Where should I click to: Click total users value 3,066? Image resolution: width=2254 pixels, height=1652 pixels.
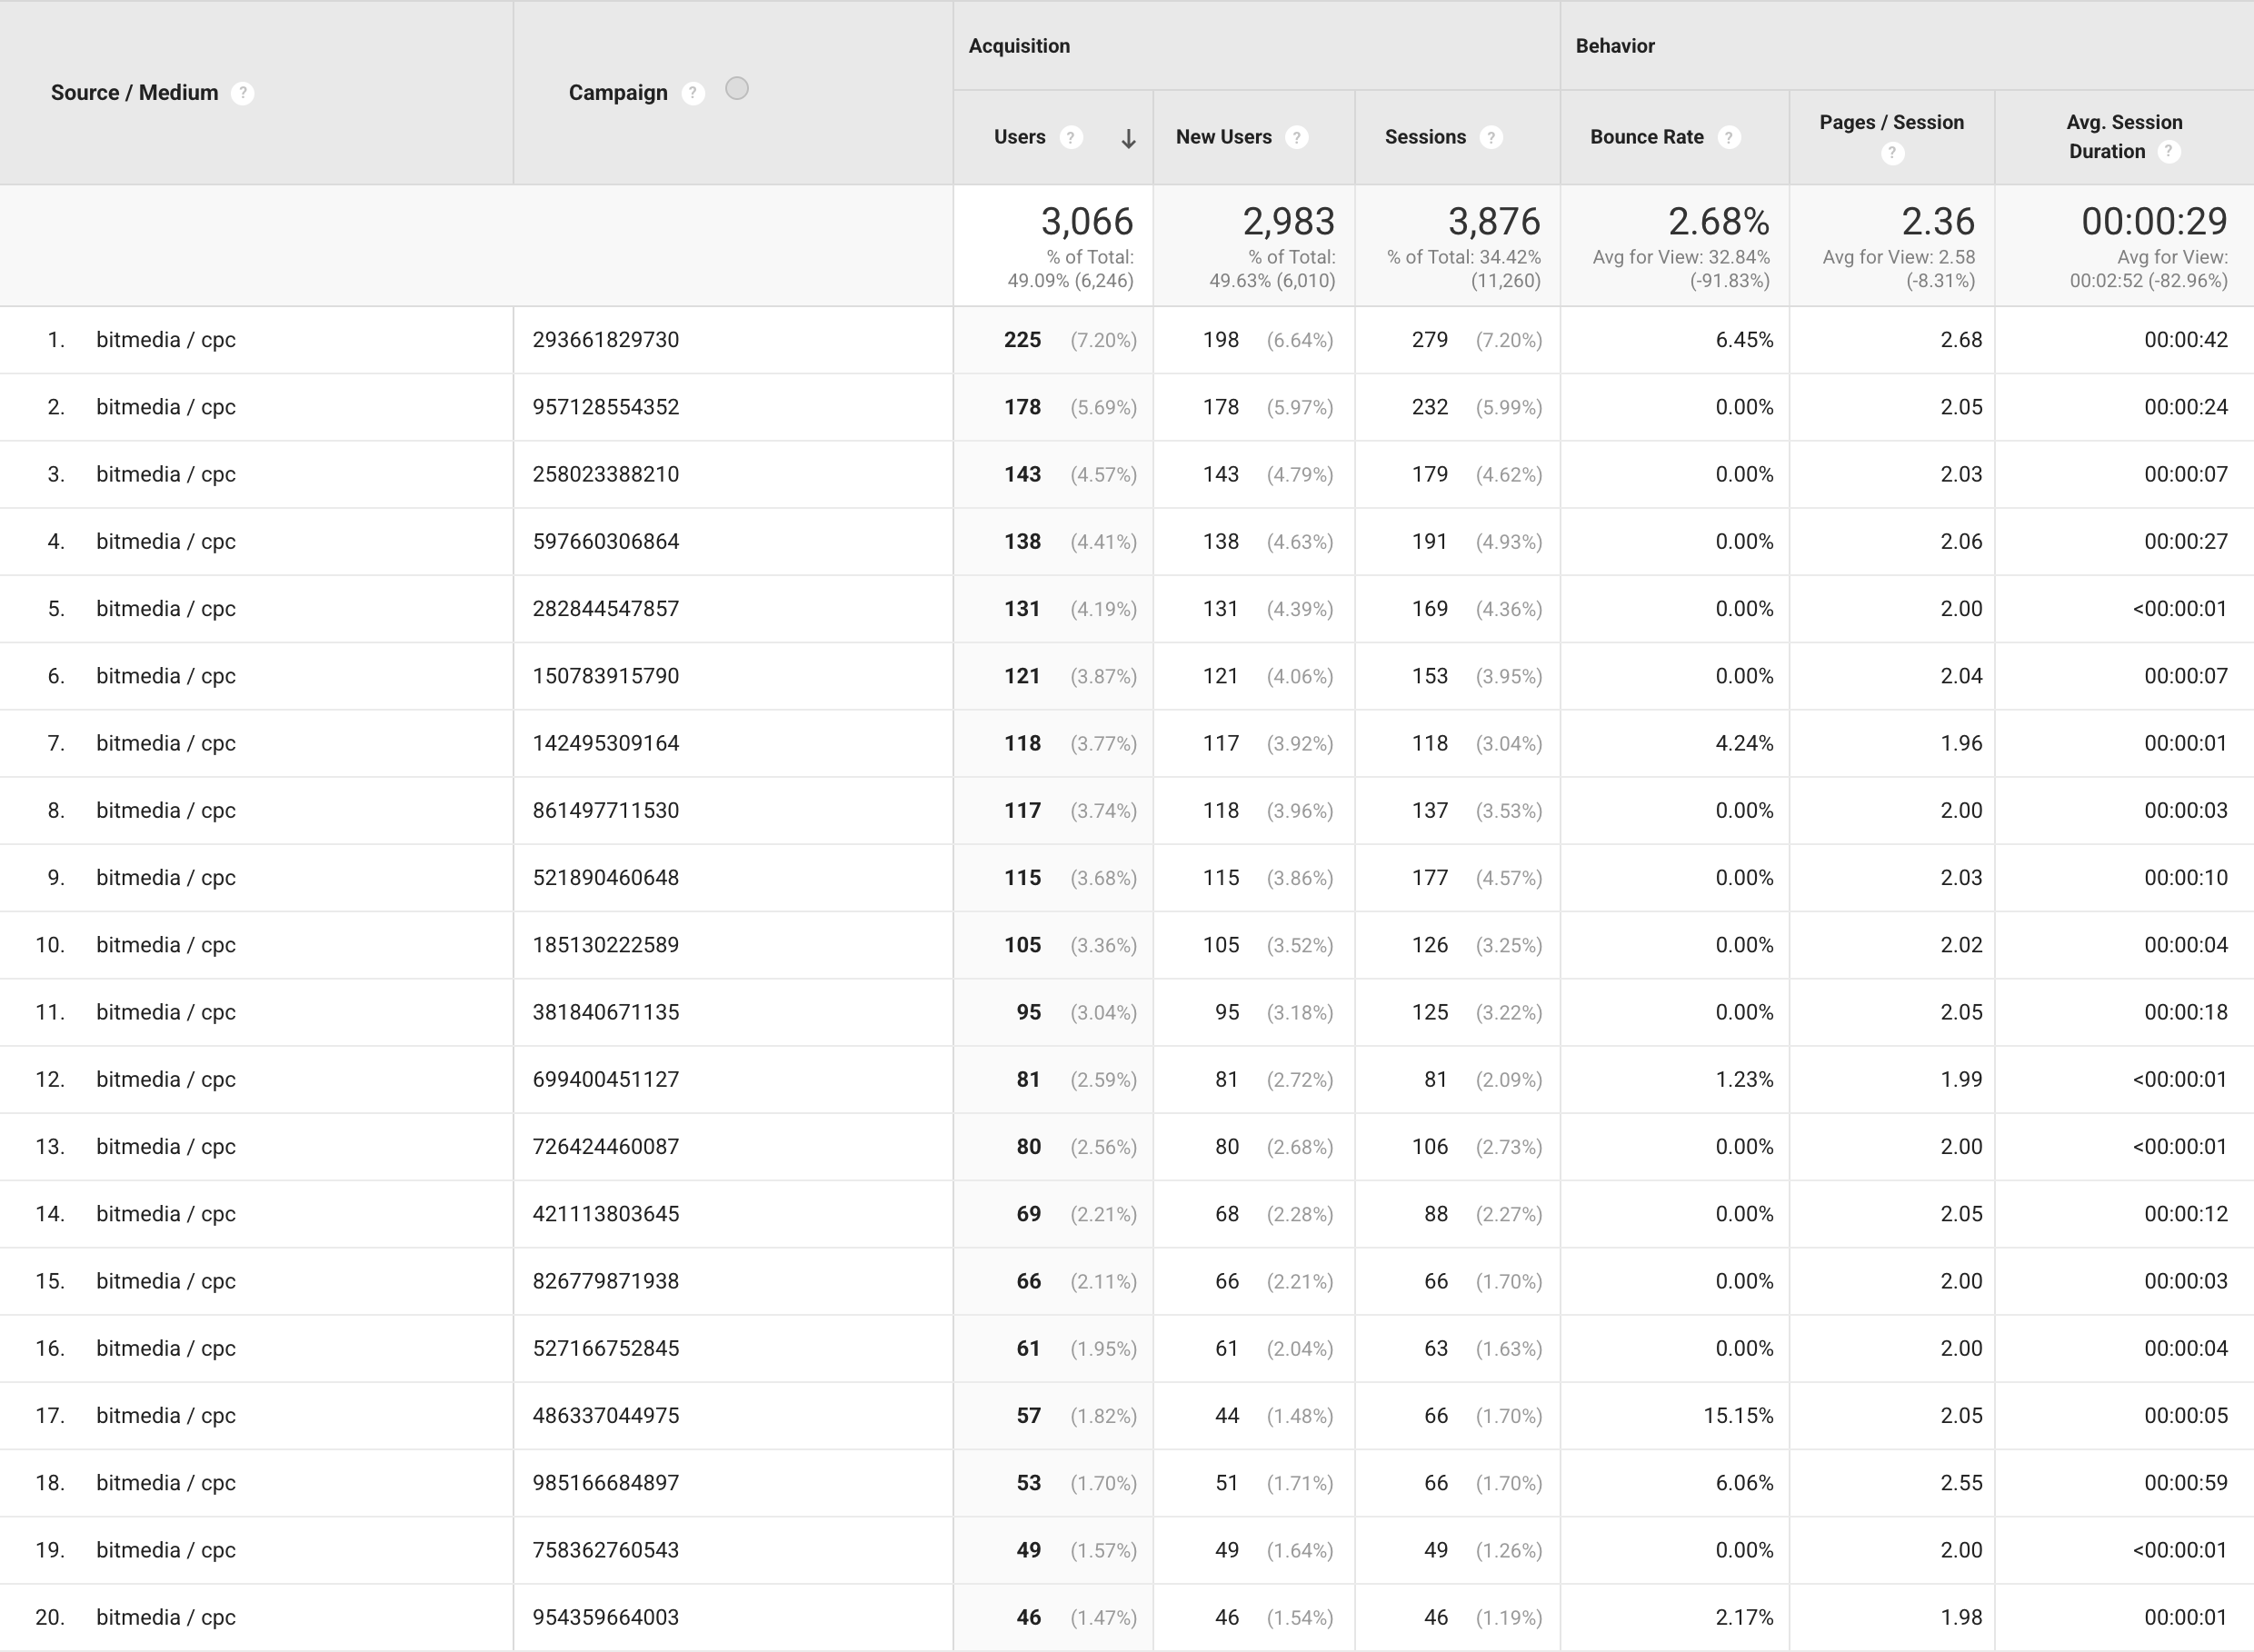(x=1087, y=221)
